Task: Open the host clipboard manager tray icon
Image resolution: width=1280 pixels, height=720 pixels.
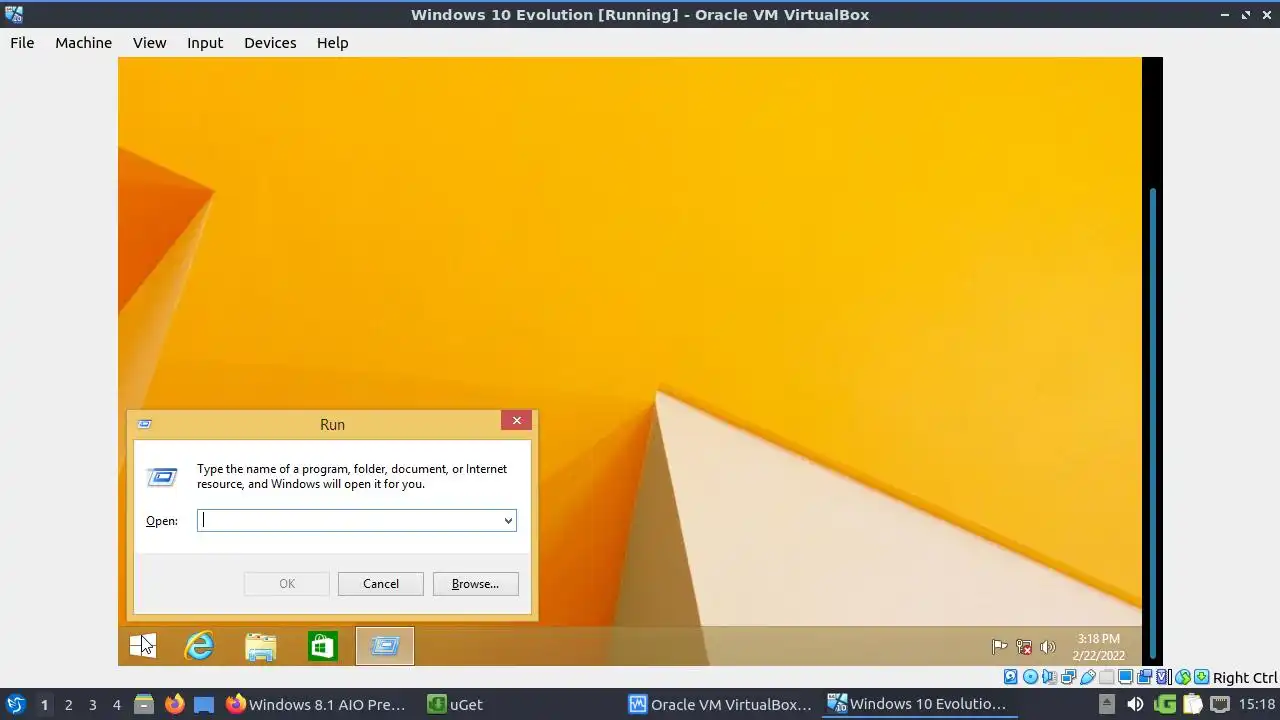Action: click(1192, 704)
